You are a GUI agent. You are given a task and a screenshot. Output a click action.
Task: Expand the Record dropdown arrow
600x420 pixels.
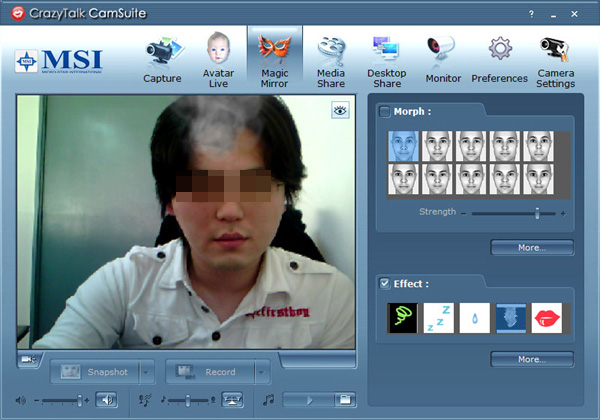(x=263, y=372)
